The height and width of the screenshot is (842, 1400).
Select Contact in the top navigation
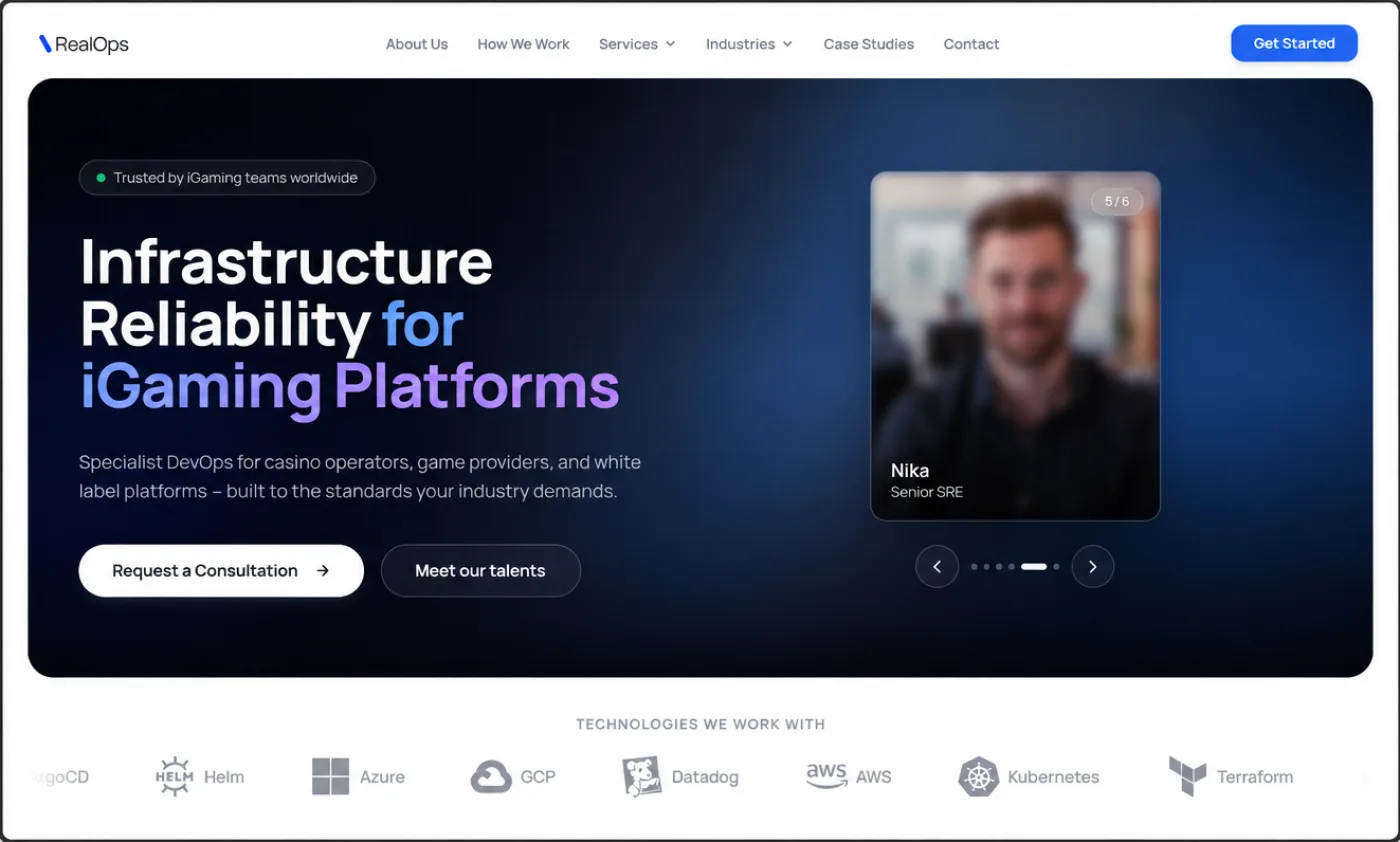click(x=971, y=44)
